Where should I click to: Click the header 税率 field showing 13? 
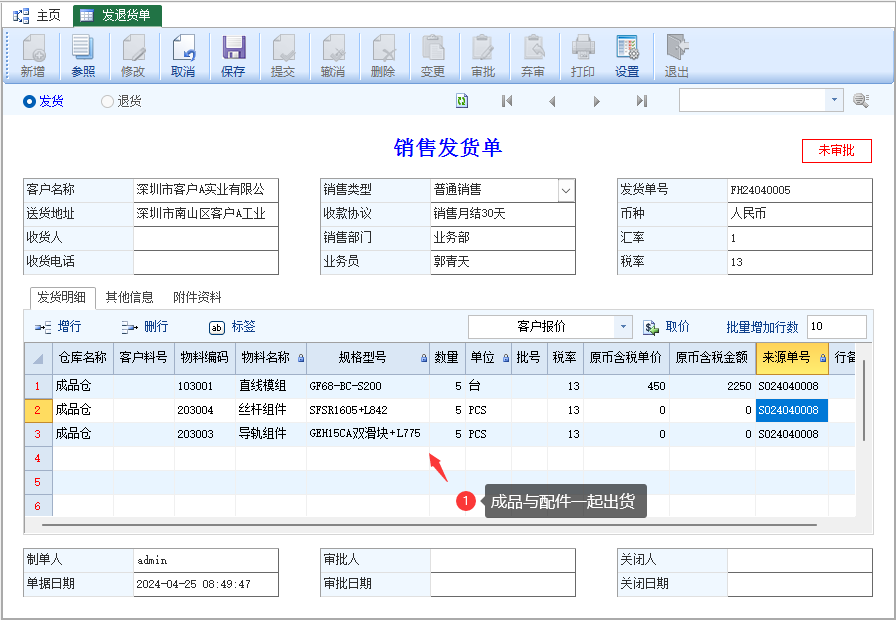pyautogui.click(x=800, y=262)
